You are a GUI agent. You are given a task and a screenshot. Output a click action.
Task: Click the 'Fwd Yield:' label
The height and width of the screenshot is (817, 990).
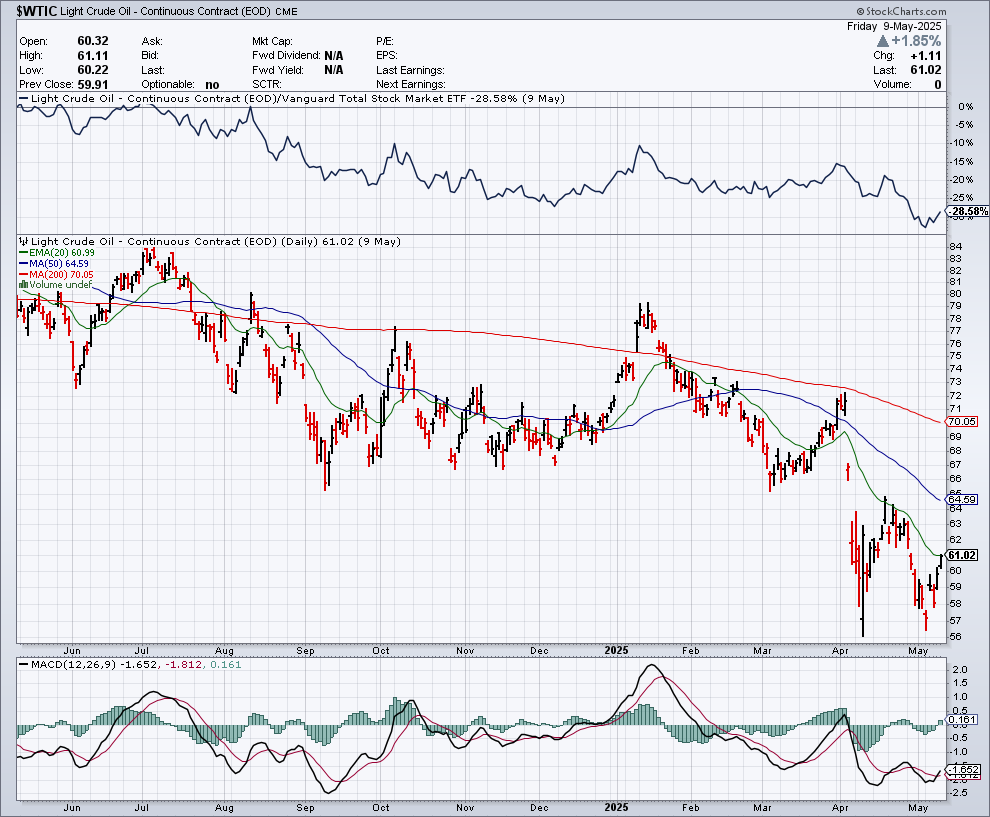click(278, 70)
